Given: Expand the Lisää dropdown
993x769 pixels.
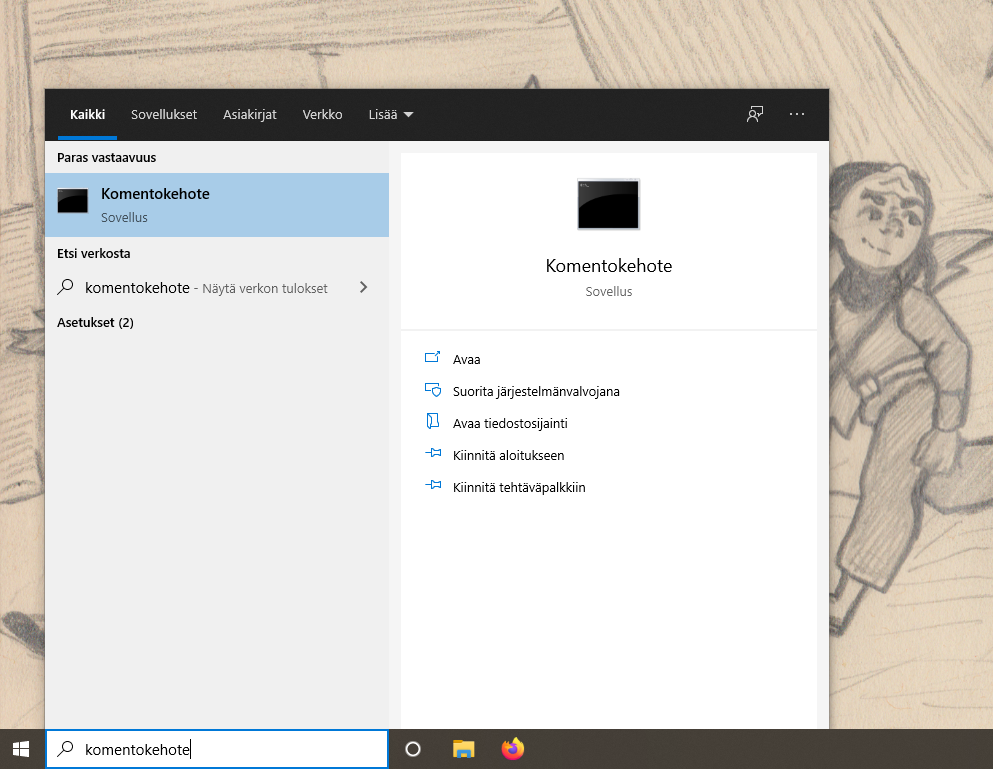Looking at the screenshot, I should point(391,115).
